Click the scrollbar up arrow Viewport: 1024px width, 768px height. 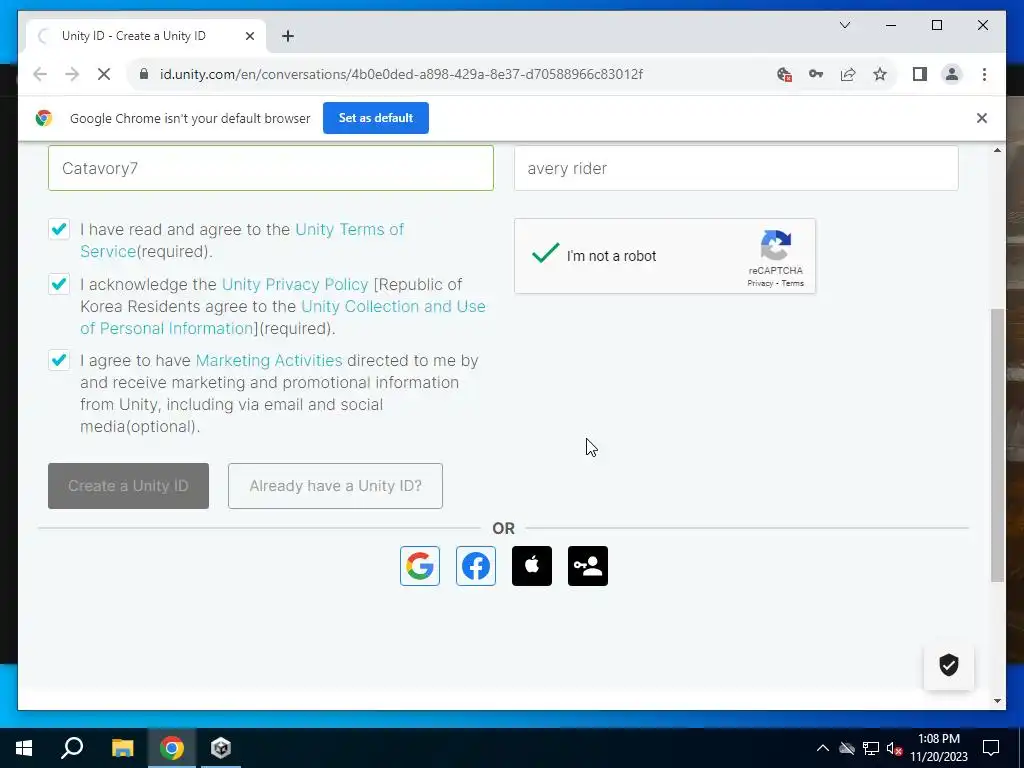[997, 151]
